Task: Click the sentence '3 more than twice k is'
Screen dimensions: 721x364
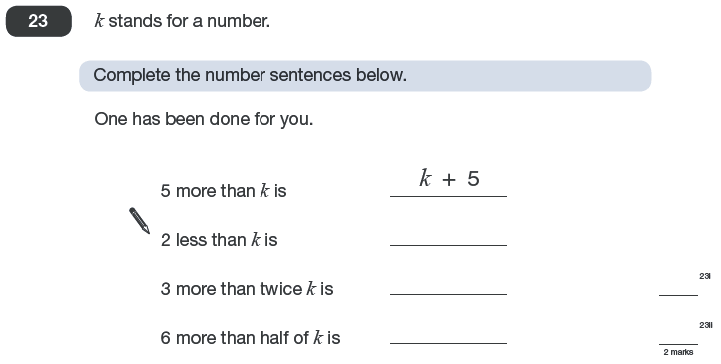Action: tap(247, 289)
